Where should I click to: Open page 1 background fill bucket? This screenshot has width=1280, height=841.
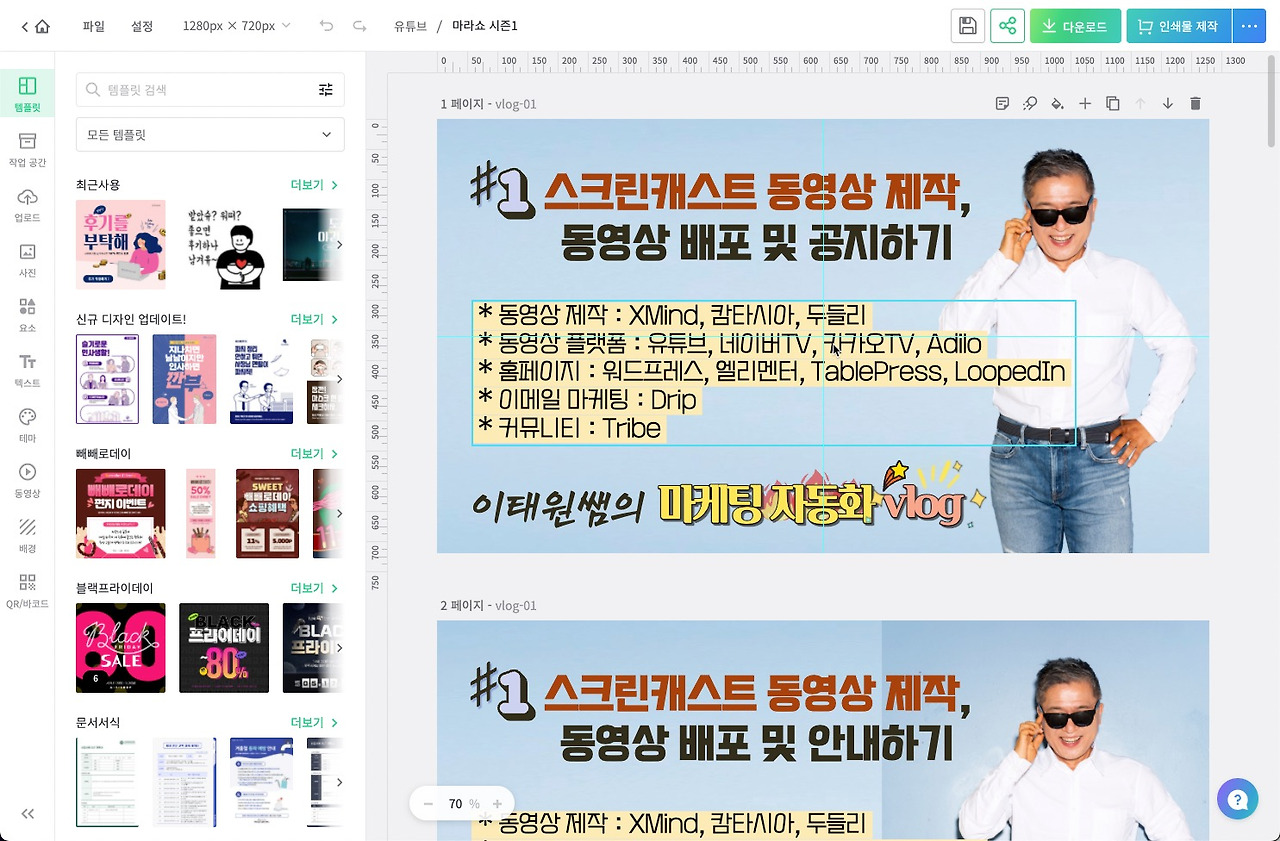tap(1057, 103)
